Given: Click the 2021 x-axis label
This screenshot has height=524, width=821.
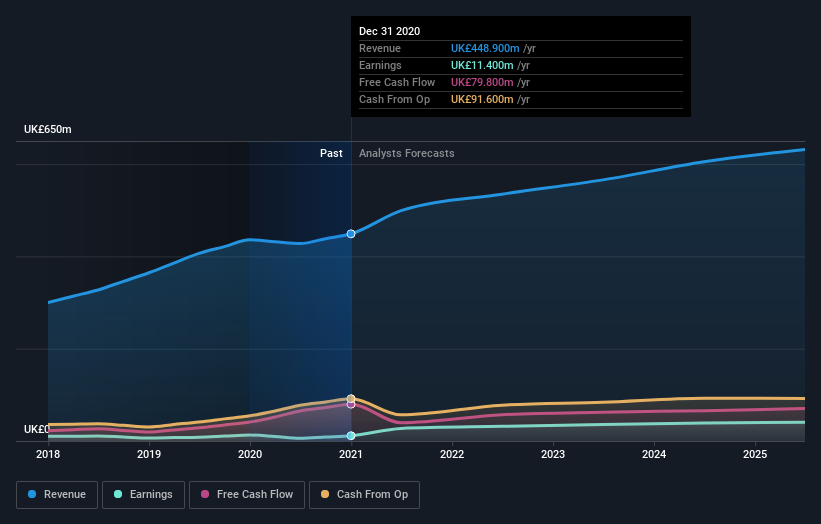Looking at the screenshot, I should tap(351, 454).
